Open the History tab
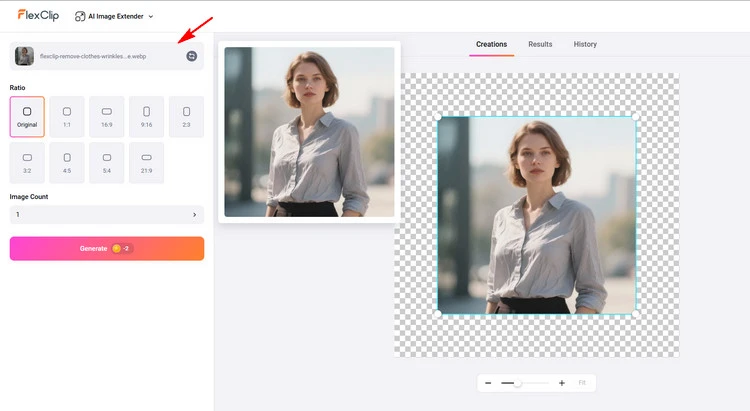 click(x=585, y=45)
